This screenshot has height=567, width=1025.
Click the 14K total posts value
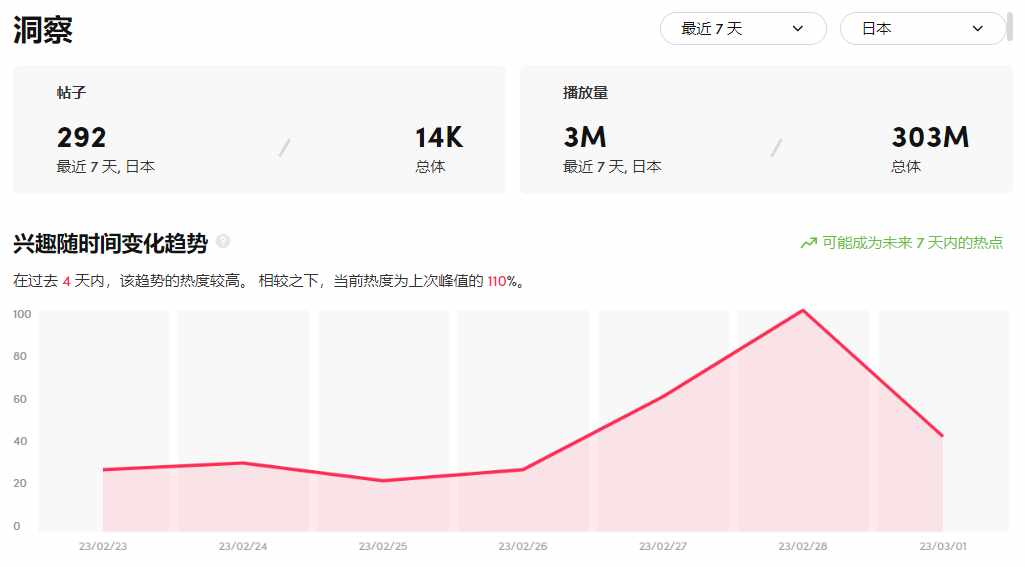439,137
